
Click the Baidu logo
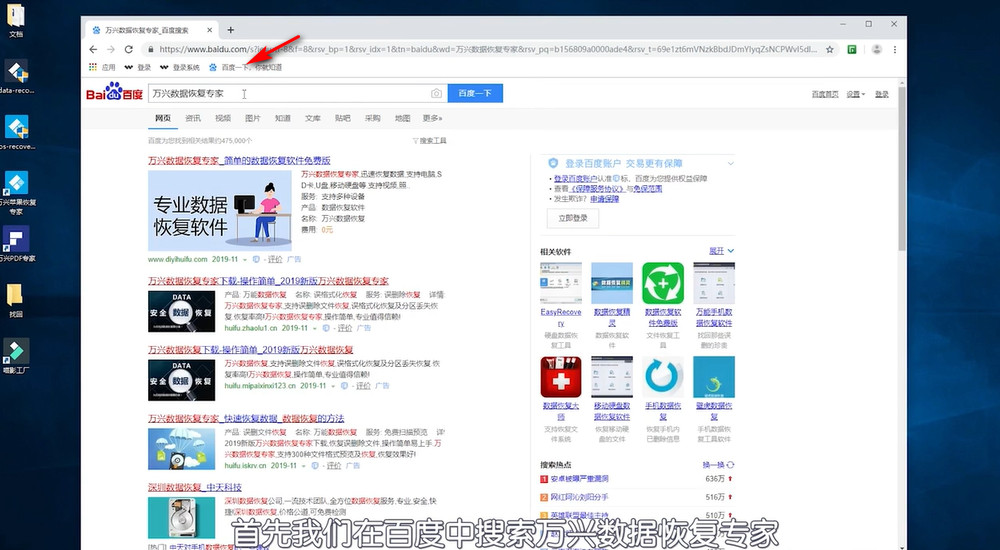[115, 93]
